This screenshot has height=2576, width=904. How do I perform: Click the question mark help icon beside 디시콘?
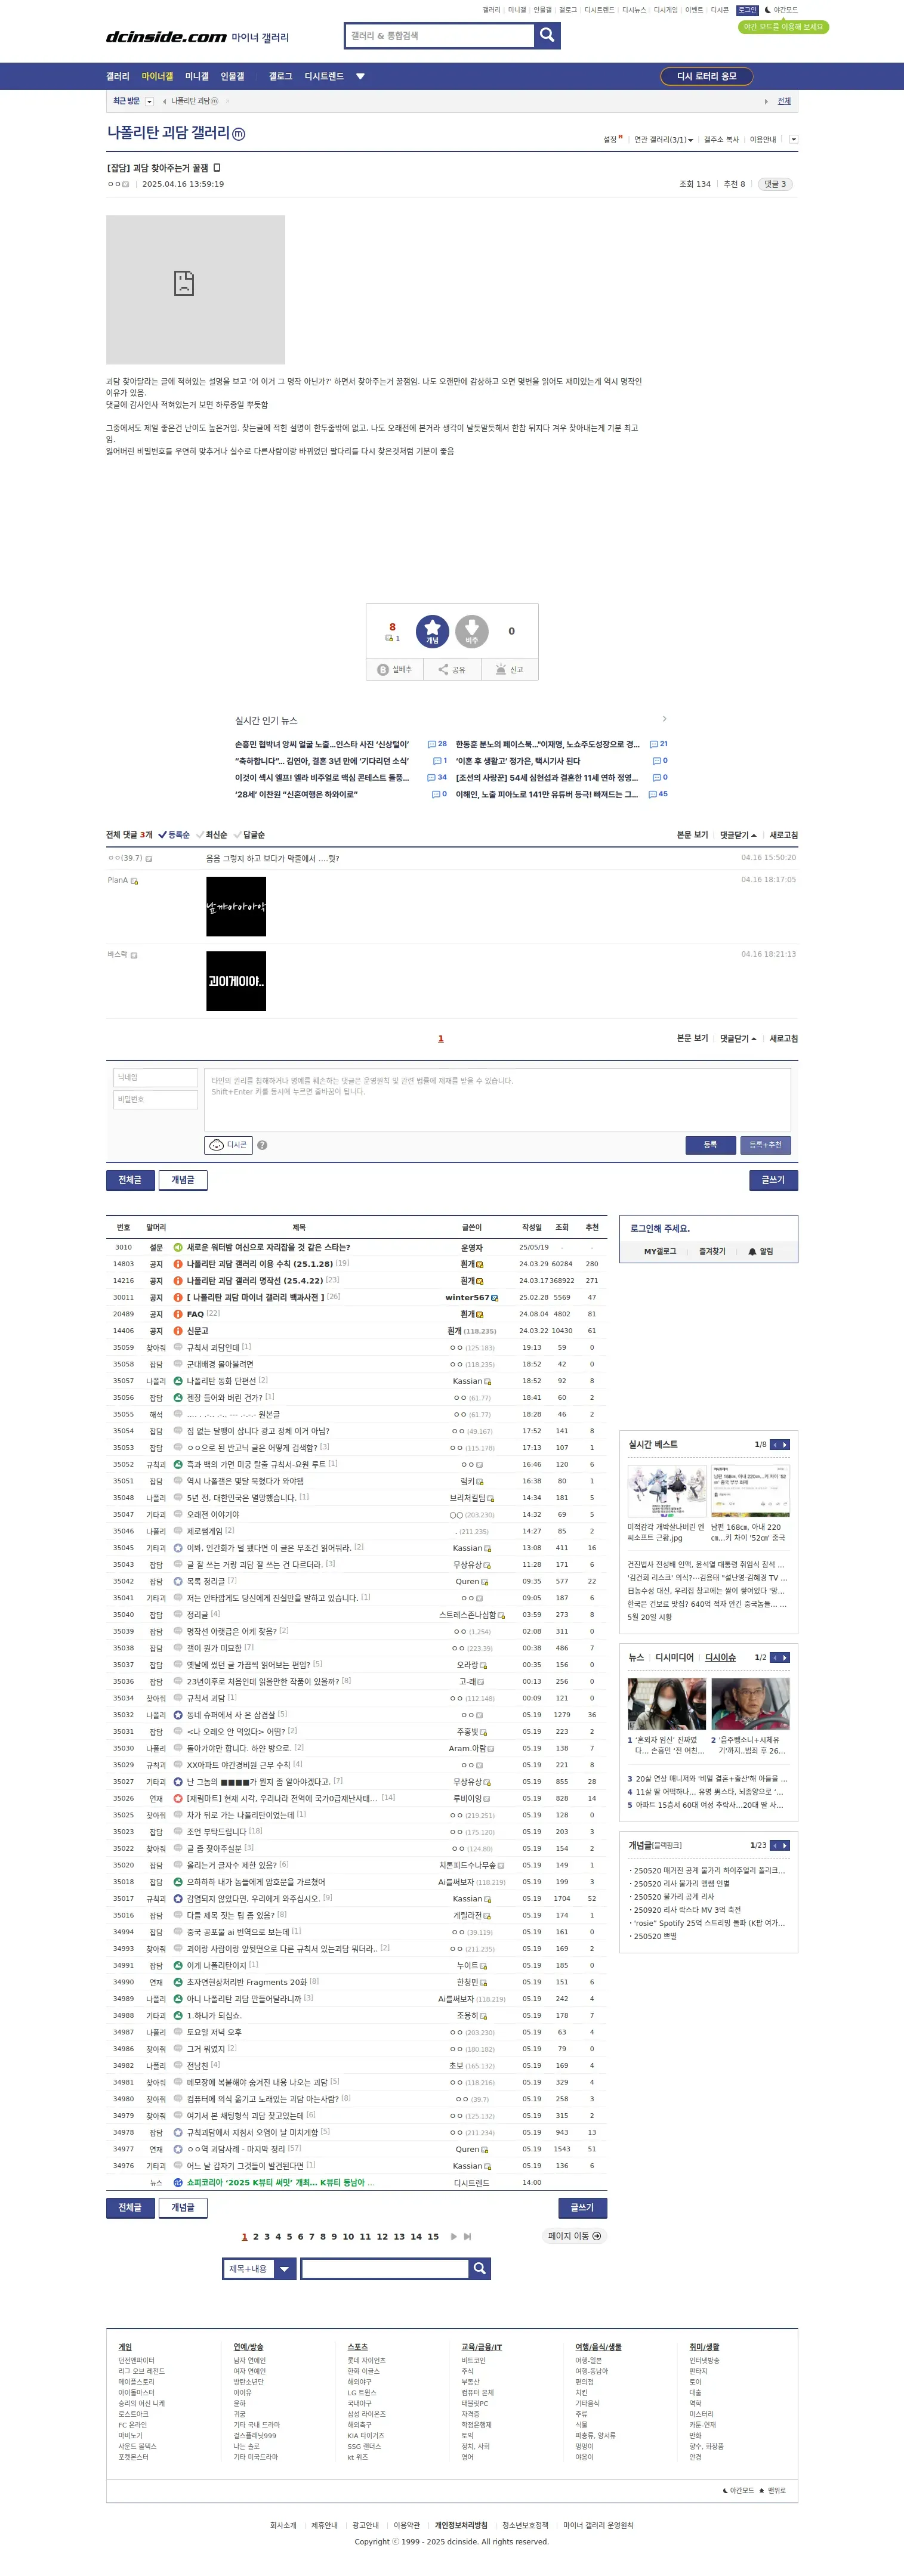(262, 1145)
